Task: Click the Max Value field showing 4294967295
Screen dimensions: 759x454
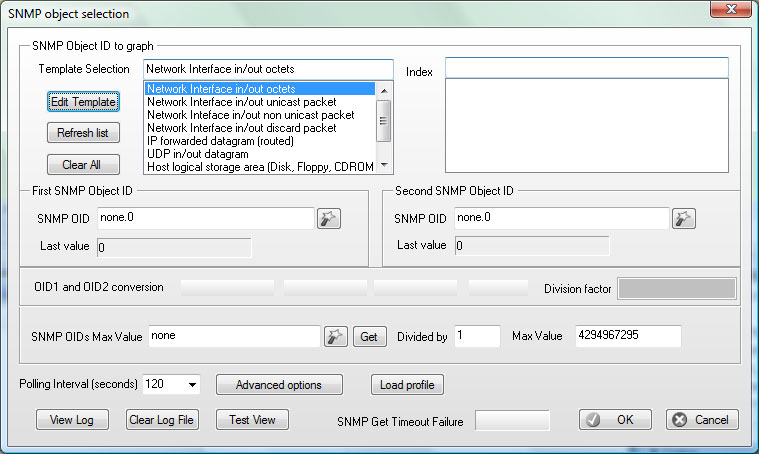Action: 628,336
